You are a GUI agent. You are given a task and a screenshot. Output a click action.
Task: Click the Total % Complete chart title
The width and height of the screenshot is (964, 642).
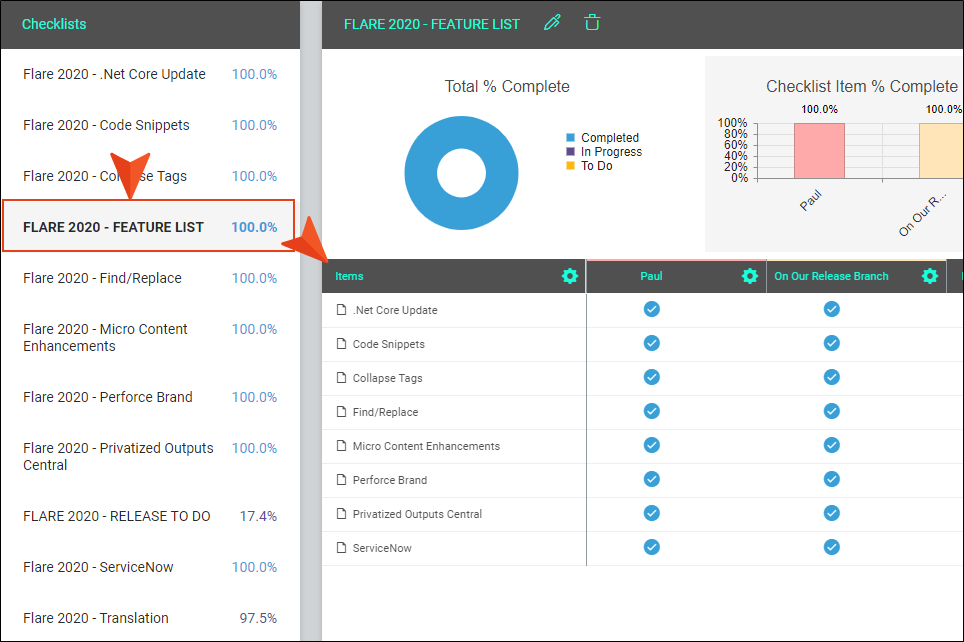(507, 86)
